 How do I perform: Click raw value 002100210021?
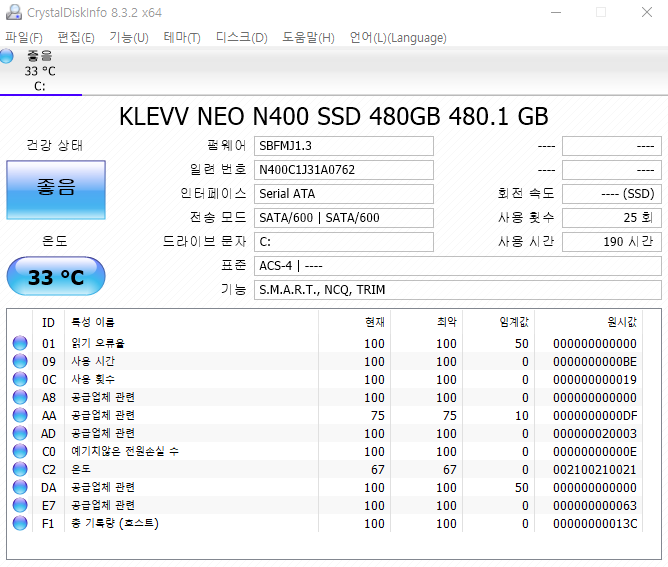595,469
